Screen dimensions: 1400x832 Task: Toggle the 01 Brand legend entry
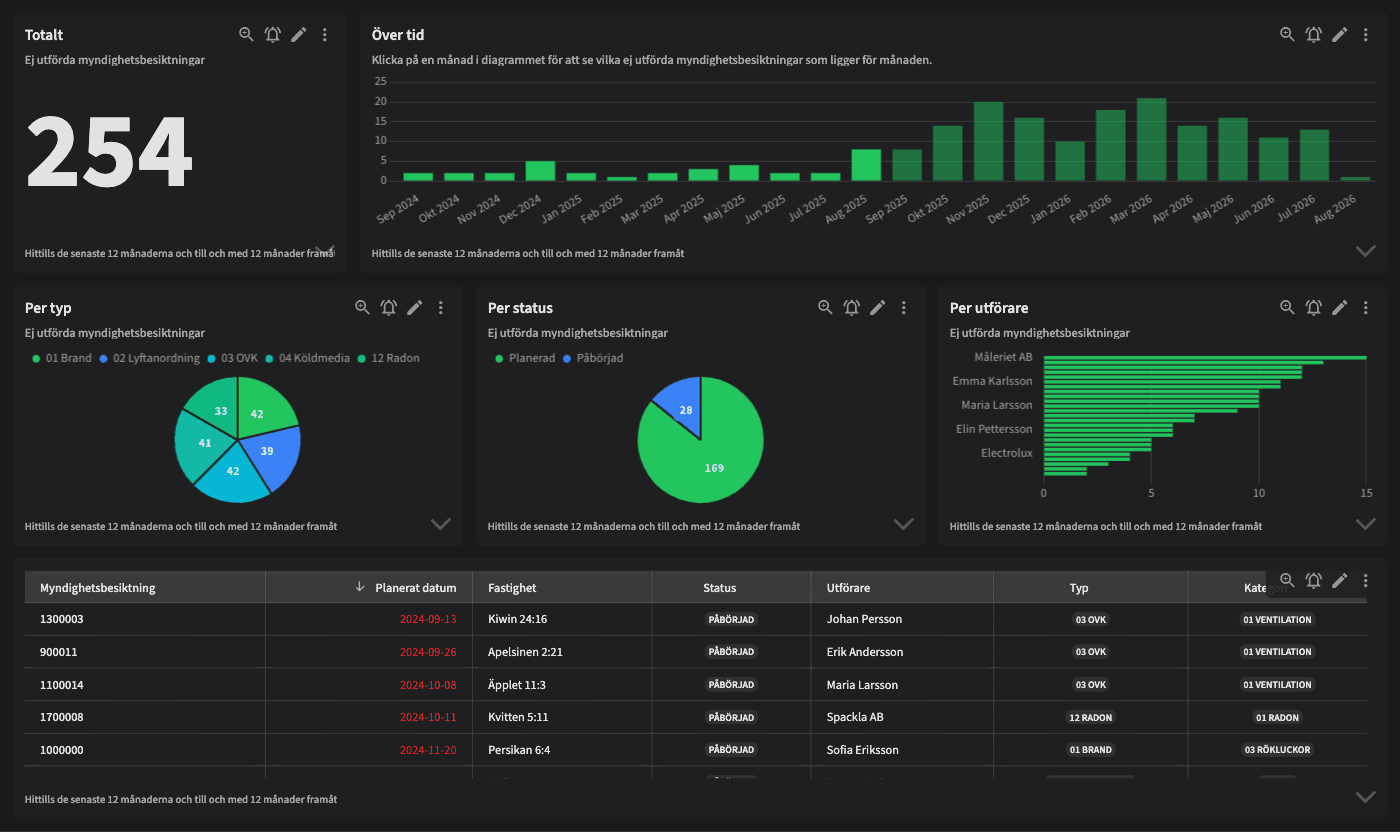tap(62, 357)
